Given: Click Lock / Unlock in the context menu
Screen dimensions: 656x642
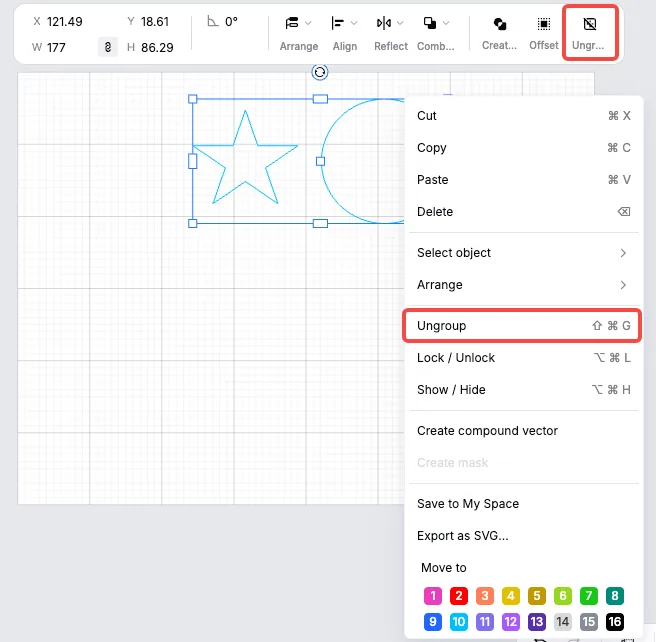Looking at the screenshot, I should point(522,358).
